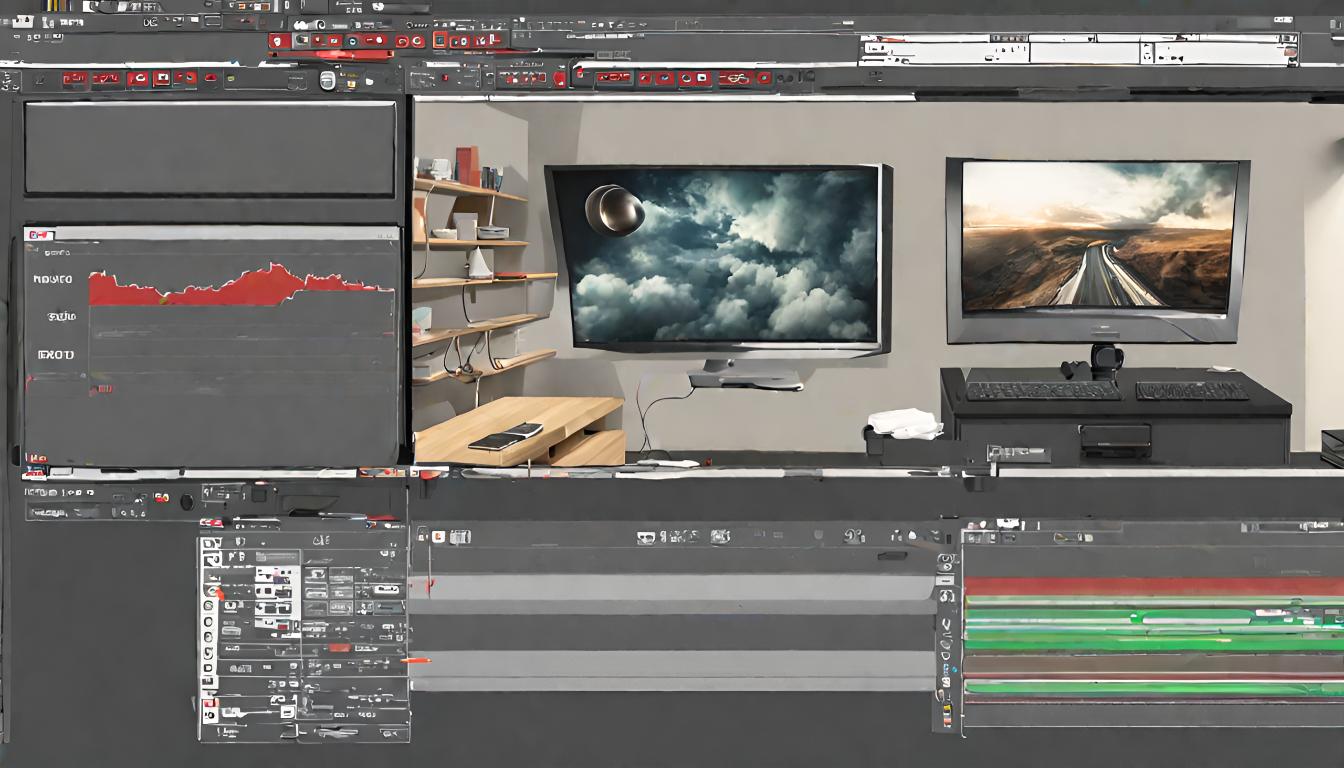Click the metallic sphere in the clouds preview
This screenshot has width=1344, height=768.
[x=613, y=210]
